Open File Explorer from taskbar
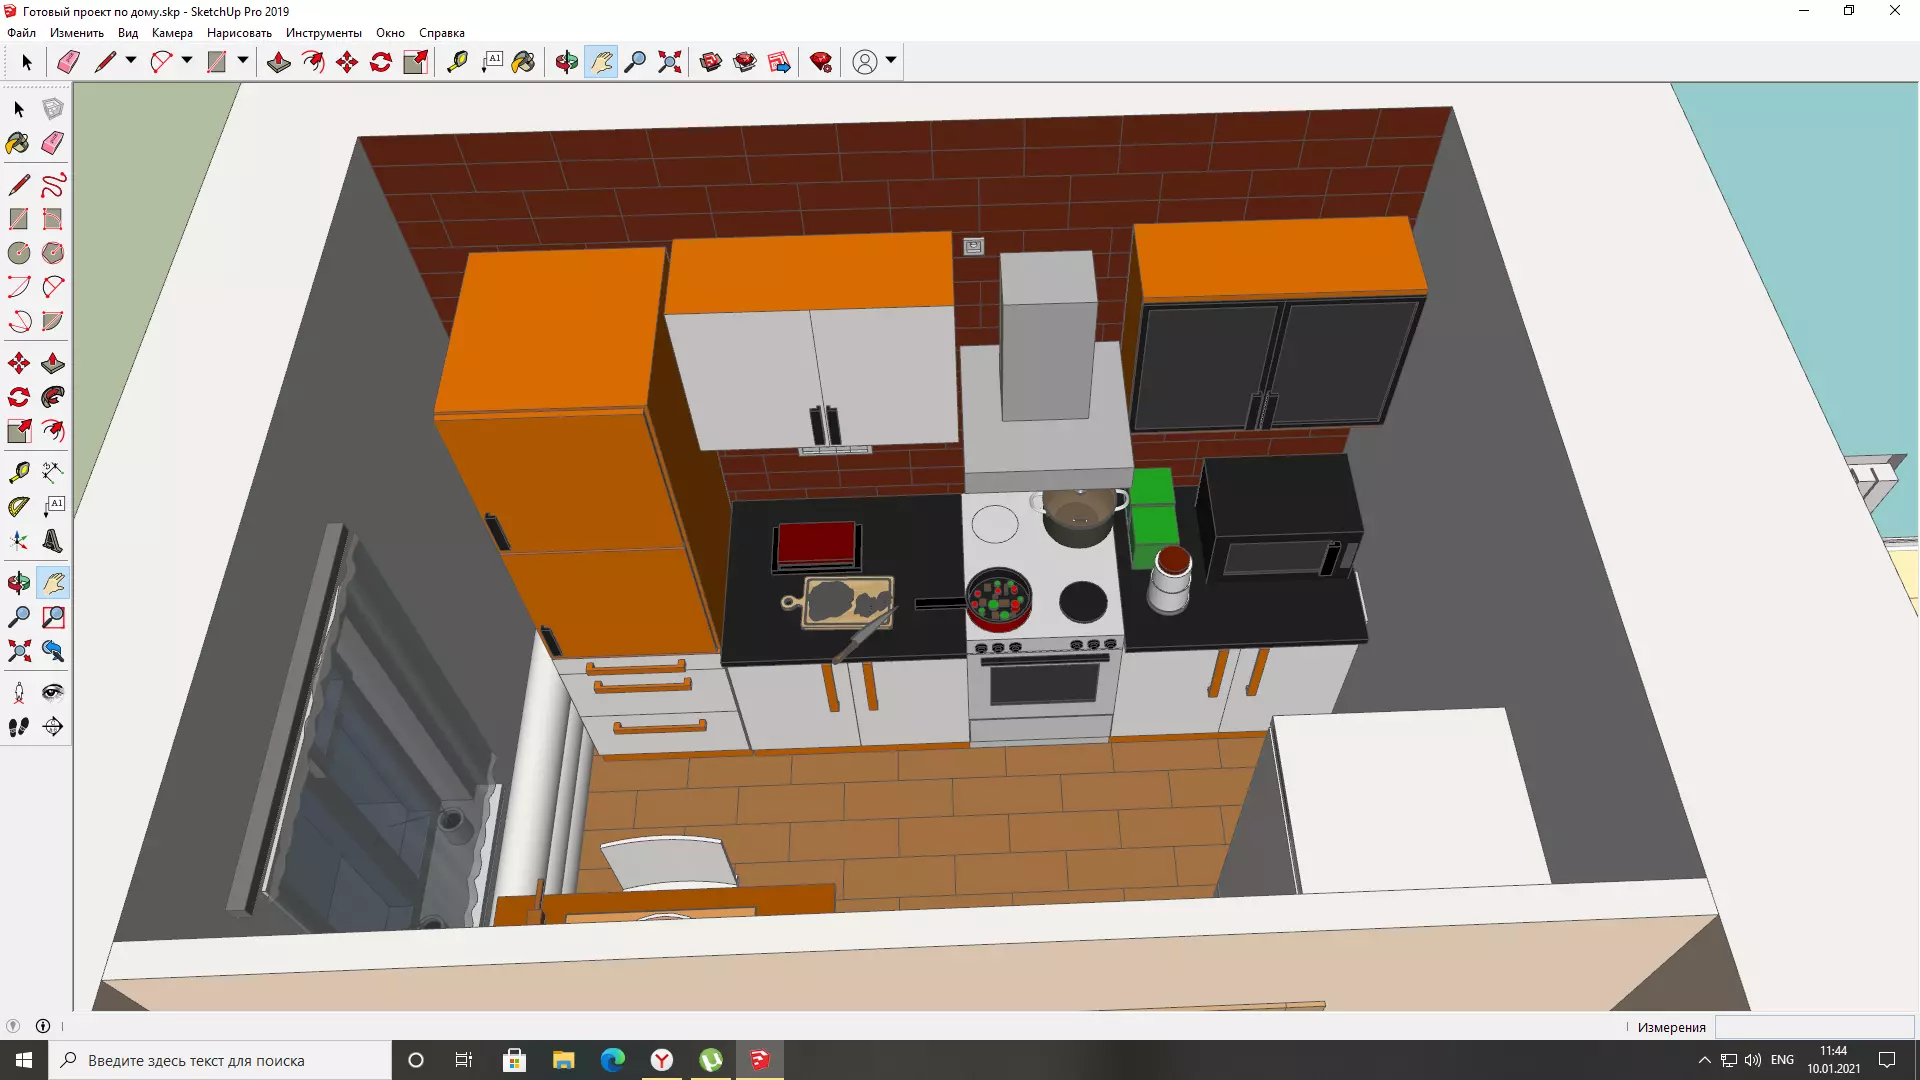This screenshot has width=1920, height=1080. click(x=563, y=1060)
